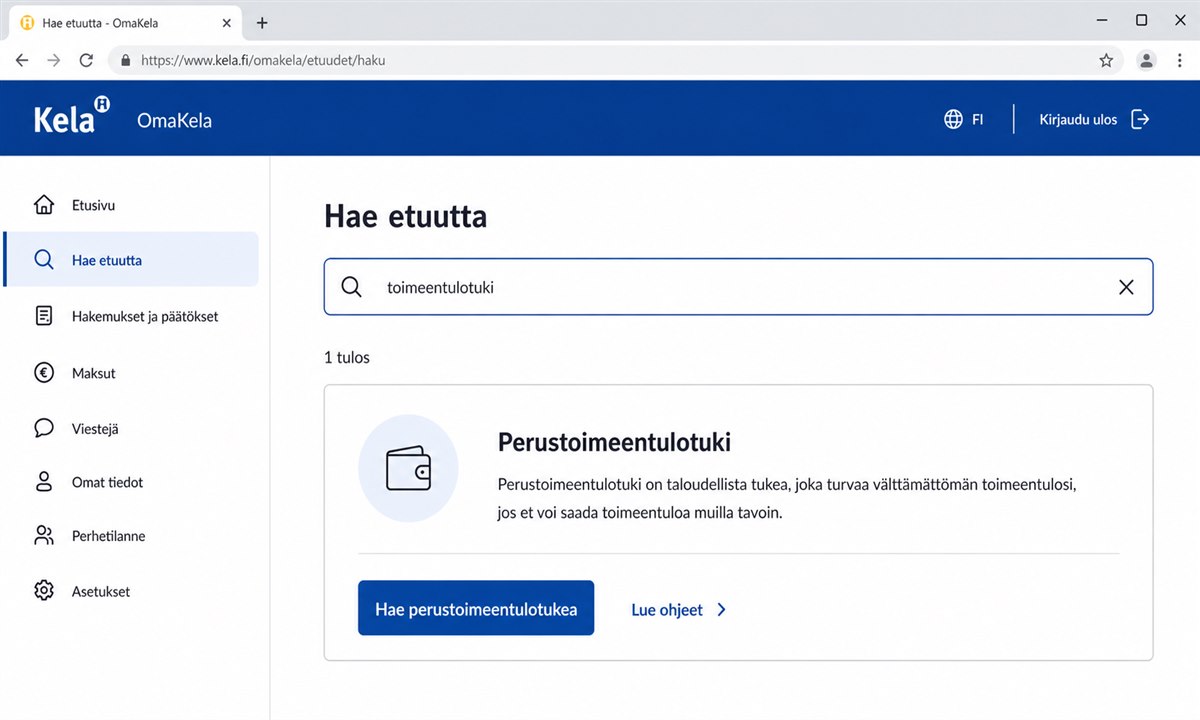Screen dimensions: 1200x720
Task: Click the Viestejä speech bubble icon
Action: click(44, 428)
